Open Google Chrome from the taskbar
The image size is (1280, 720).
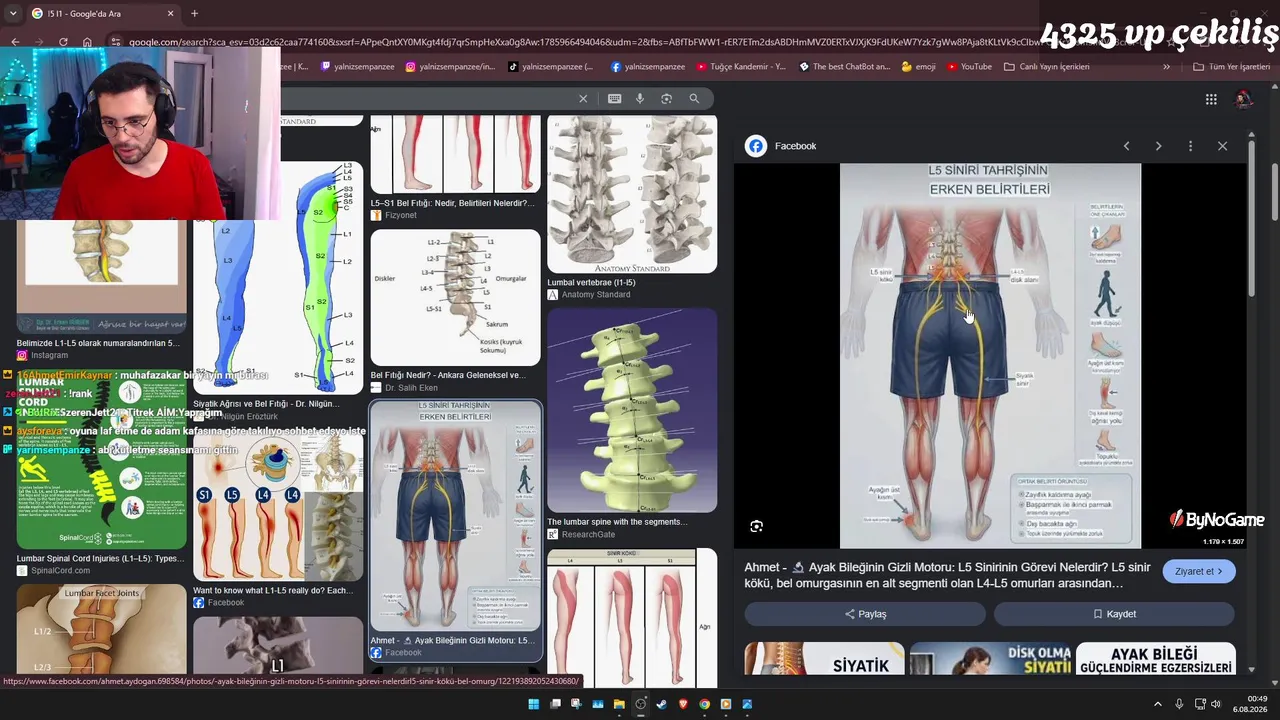[x=705, y=704]
